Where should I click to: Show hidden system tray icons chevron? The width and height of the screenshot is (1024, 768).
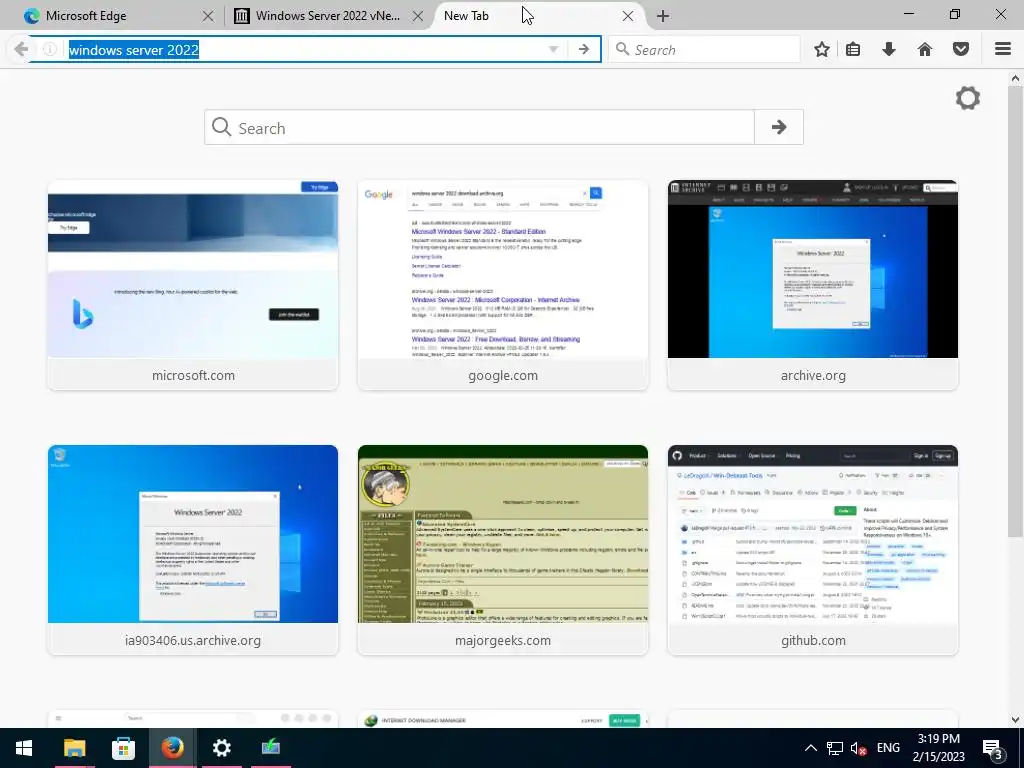810,748
